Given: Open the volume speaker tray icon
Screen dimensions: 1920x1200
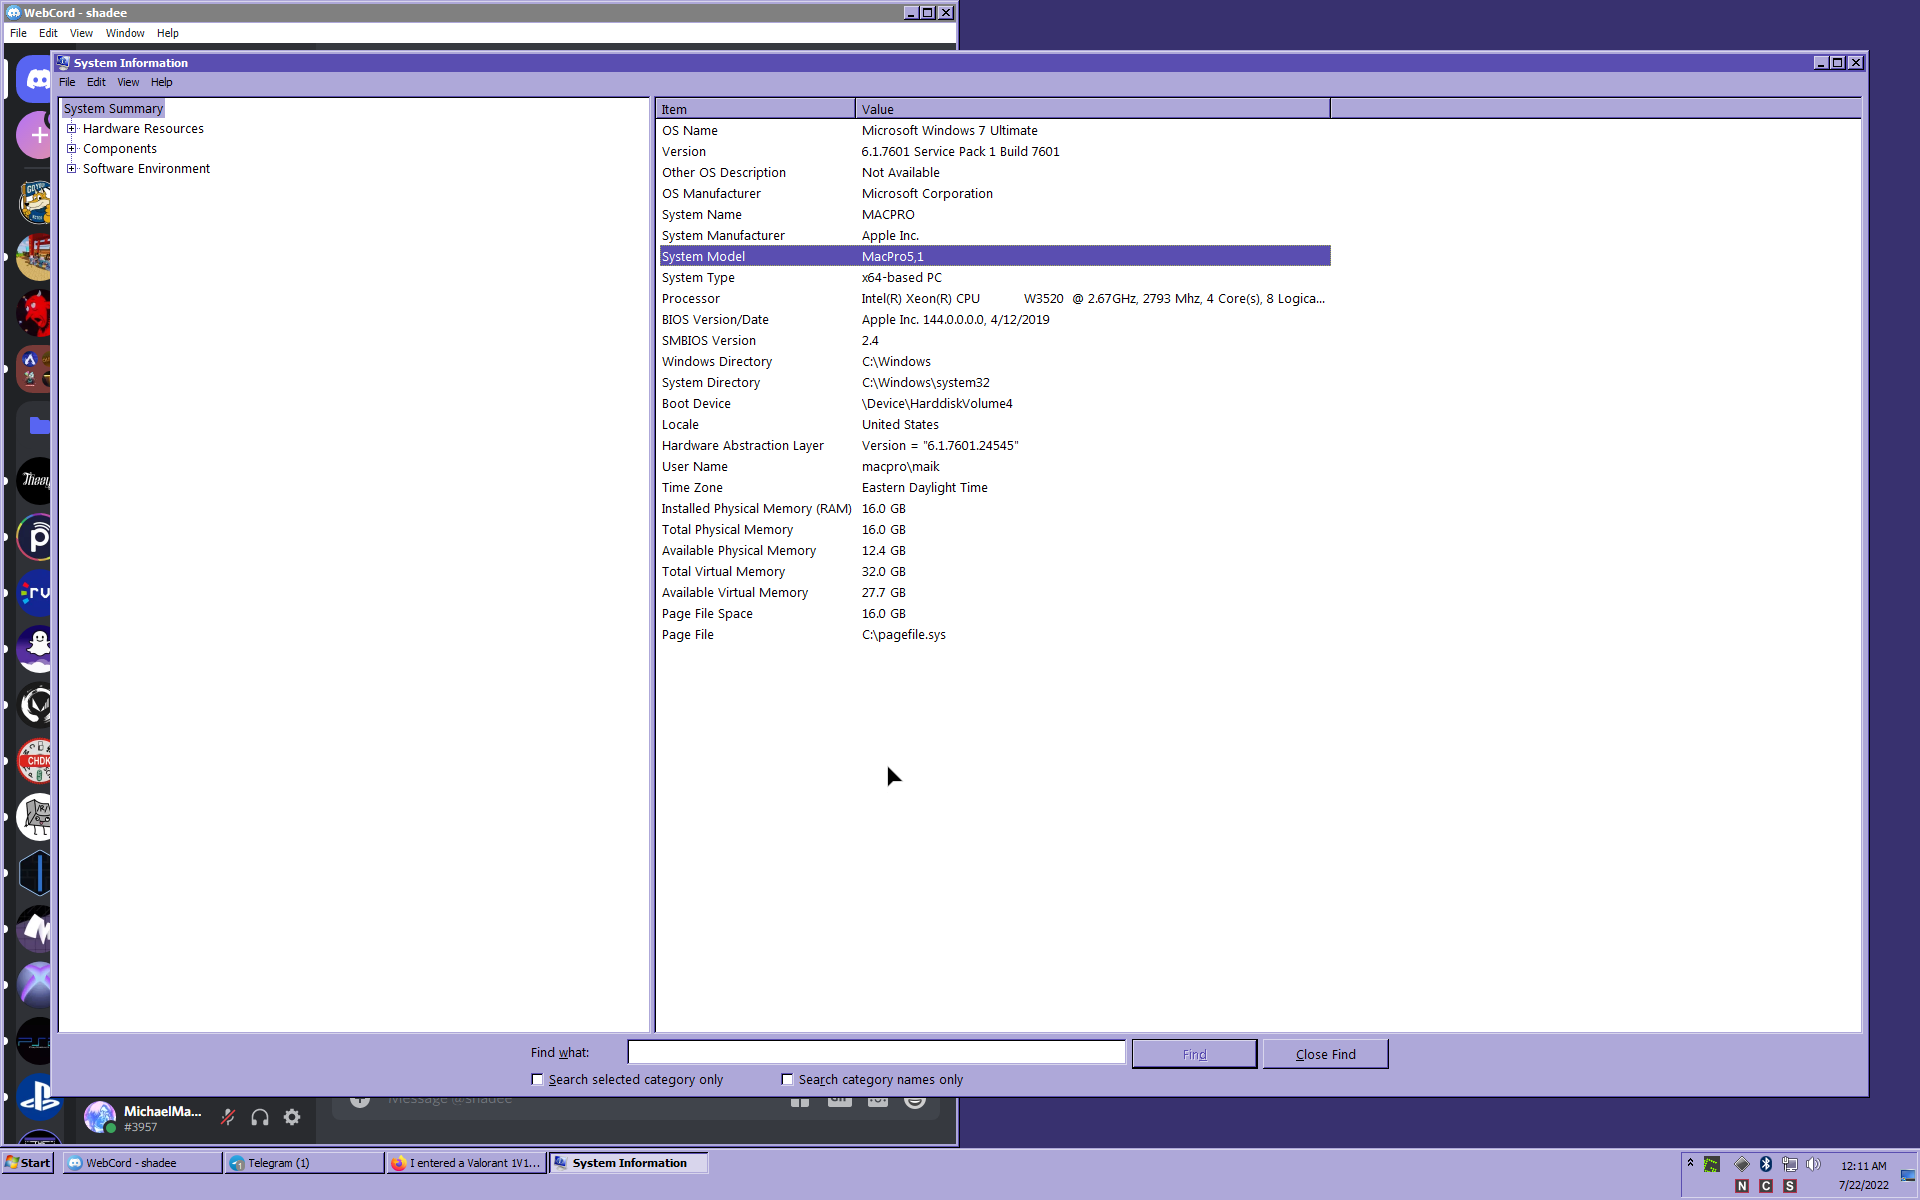Looking at the screenshot, I should pos(1814,1164).
